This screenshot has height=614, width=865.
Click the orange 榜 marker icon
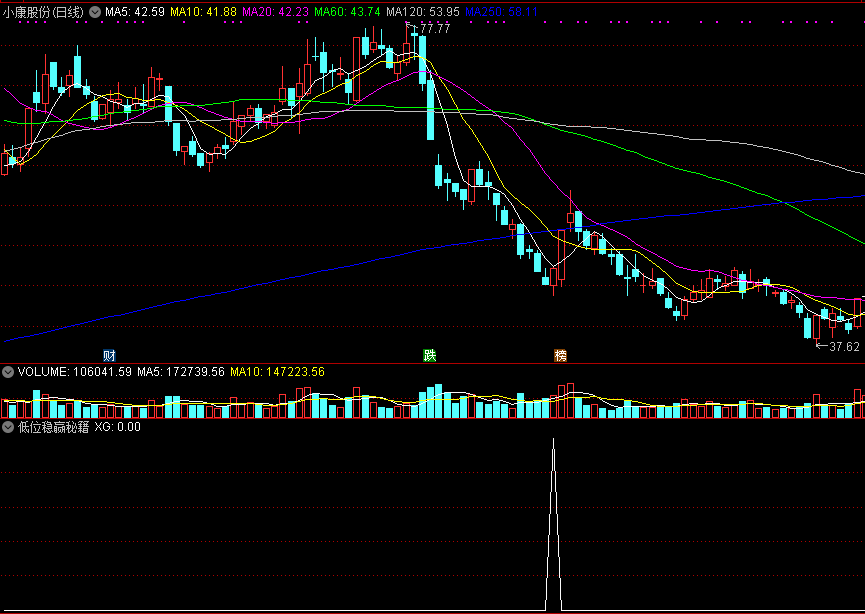(560, 355)
